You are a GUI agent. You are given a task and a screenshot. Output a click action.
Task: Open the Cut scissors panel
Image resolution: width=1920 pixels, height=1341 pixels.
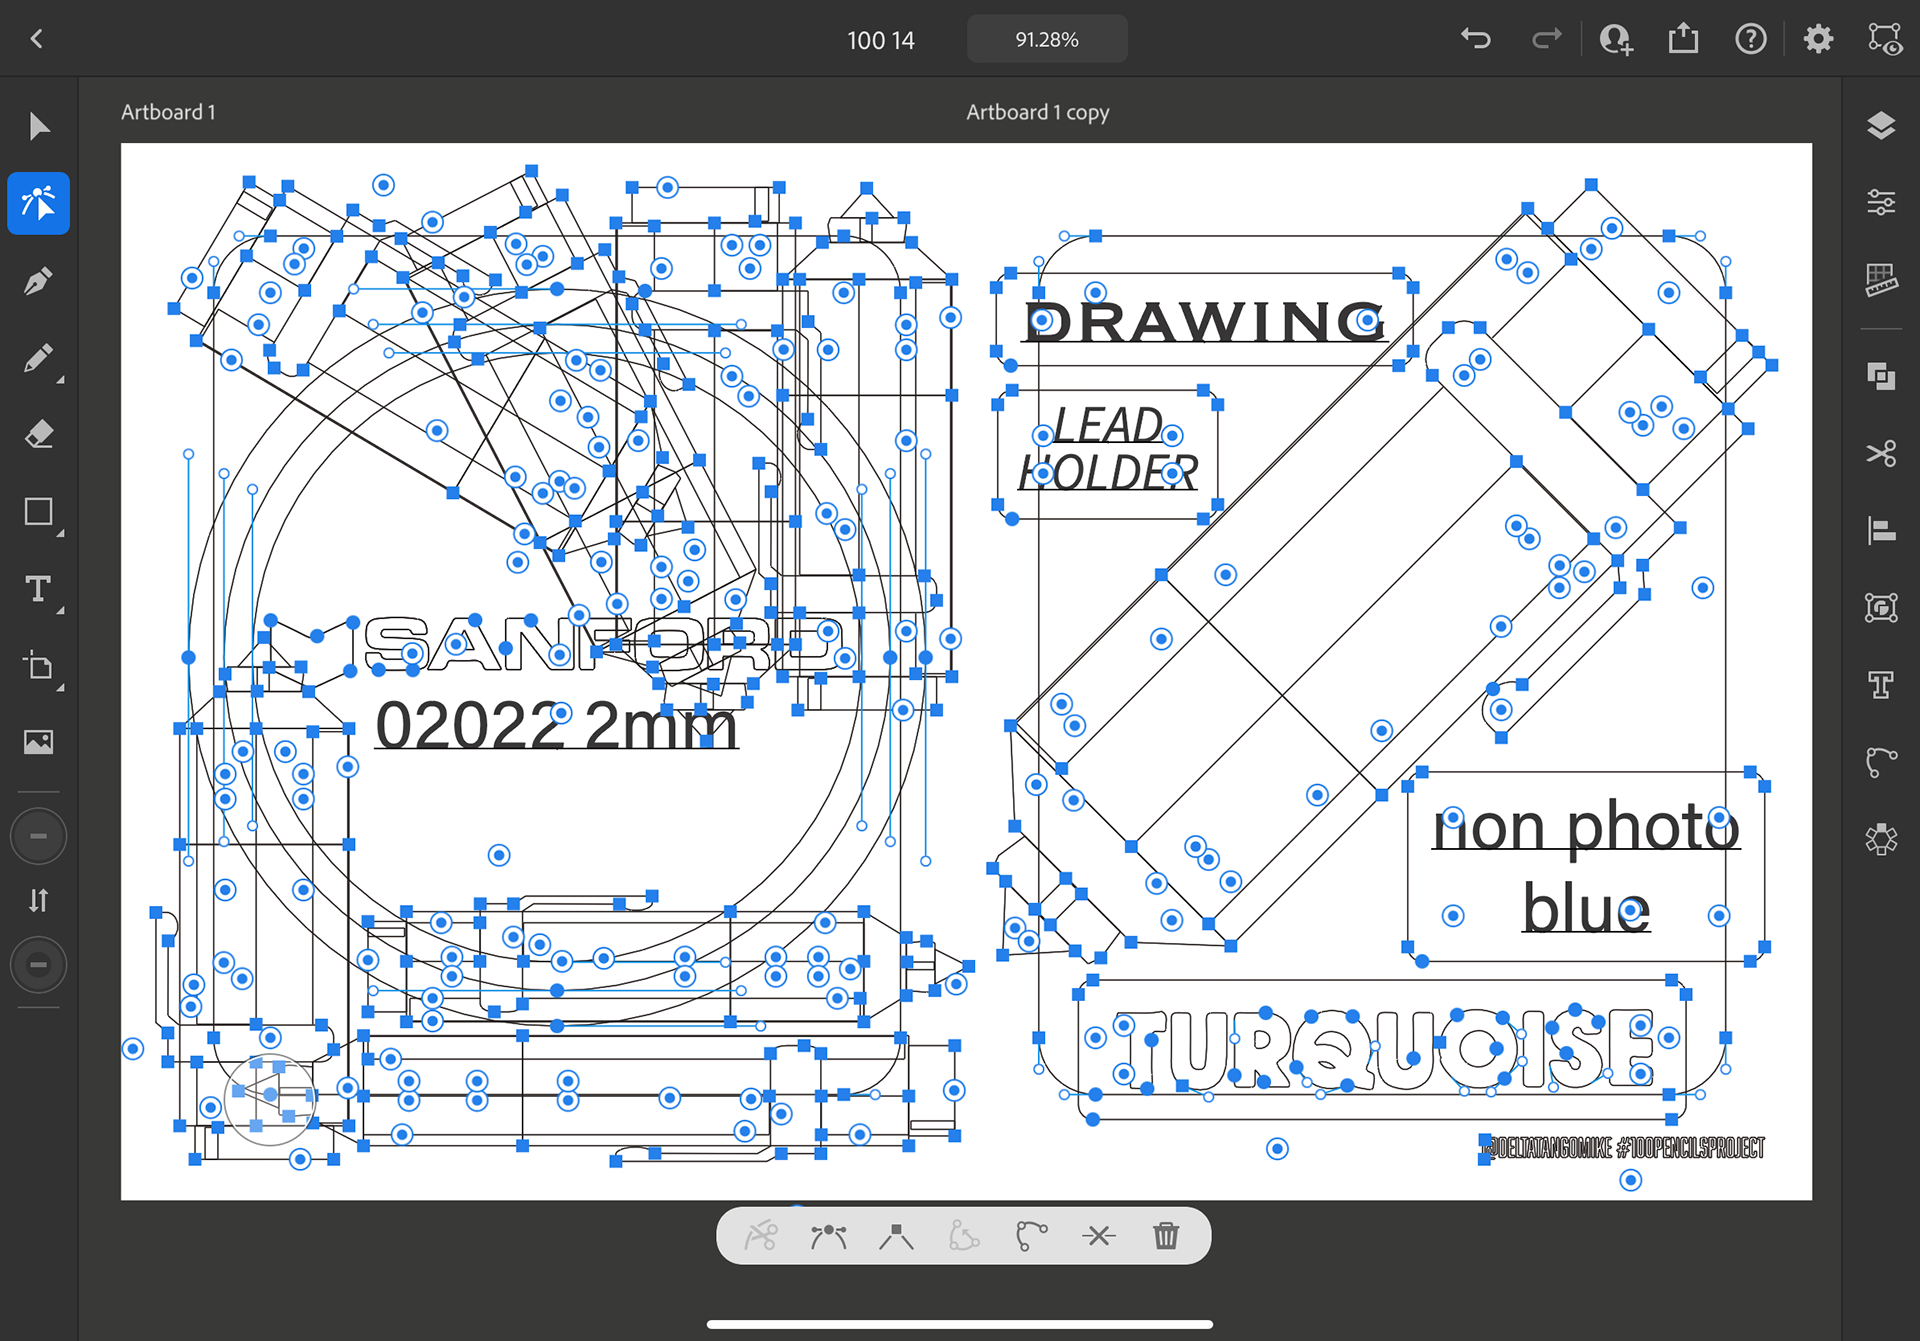click(x=1881, y=453)
